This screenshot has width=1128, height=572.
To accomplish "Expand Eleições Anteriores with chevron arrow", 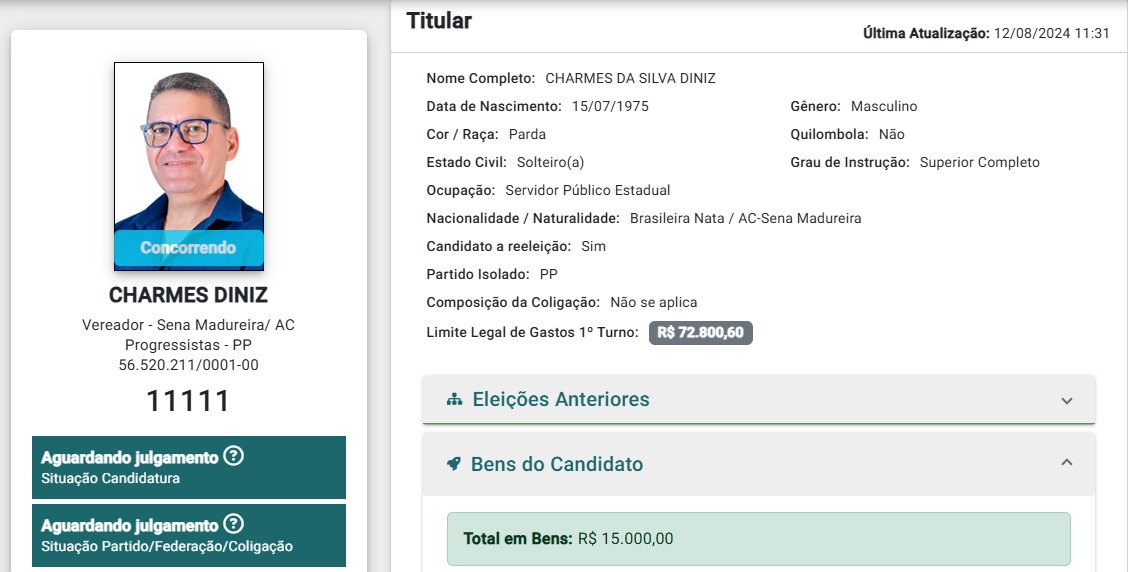I will pyautogui.click(x=1067, y=401).
